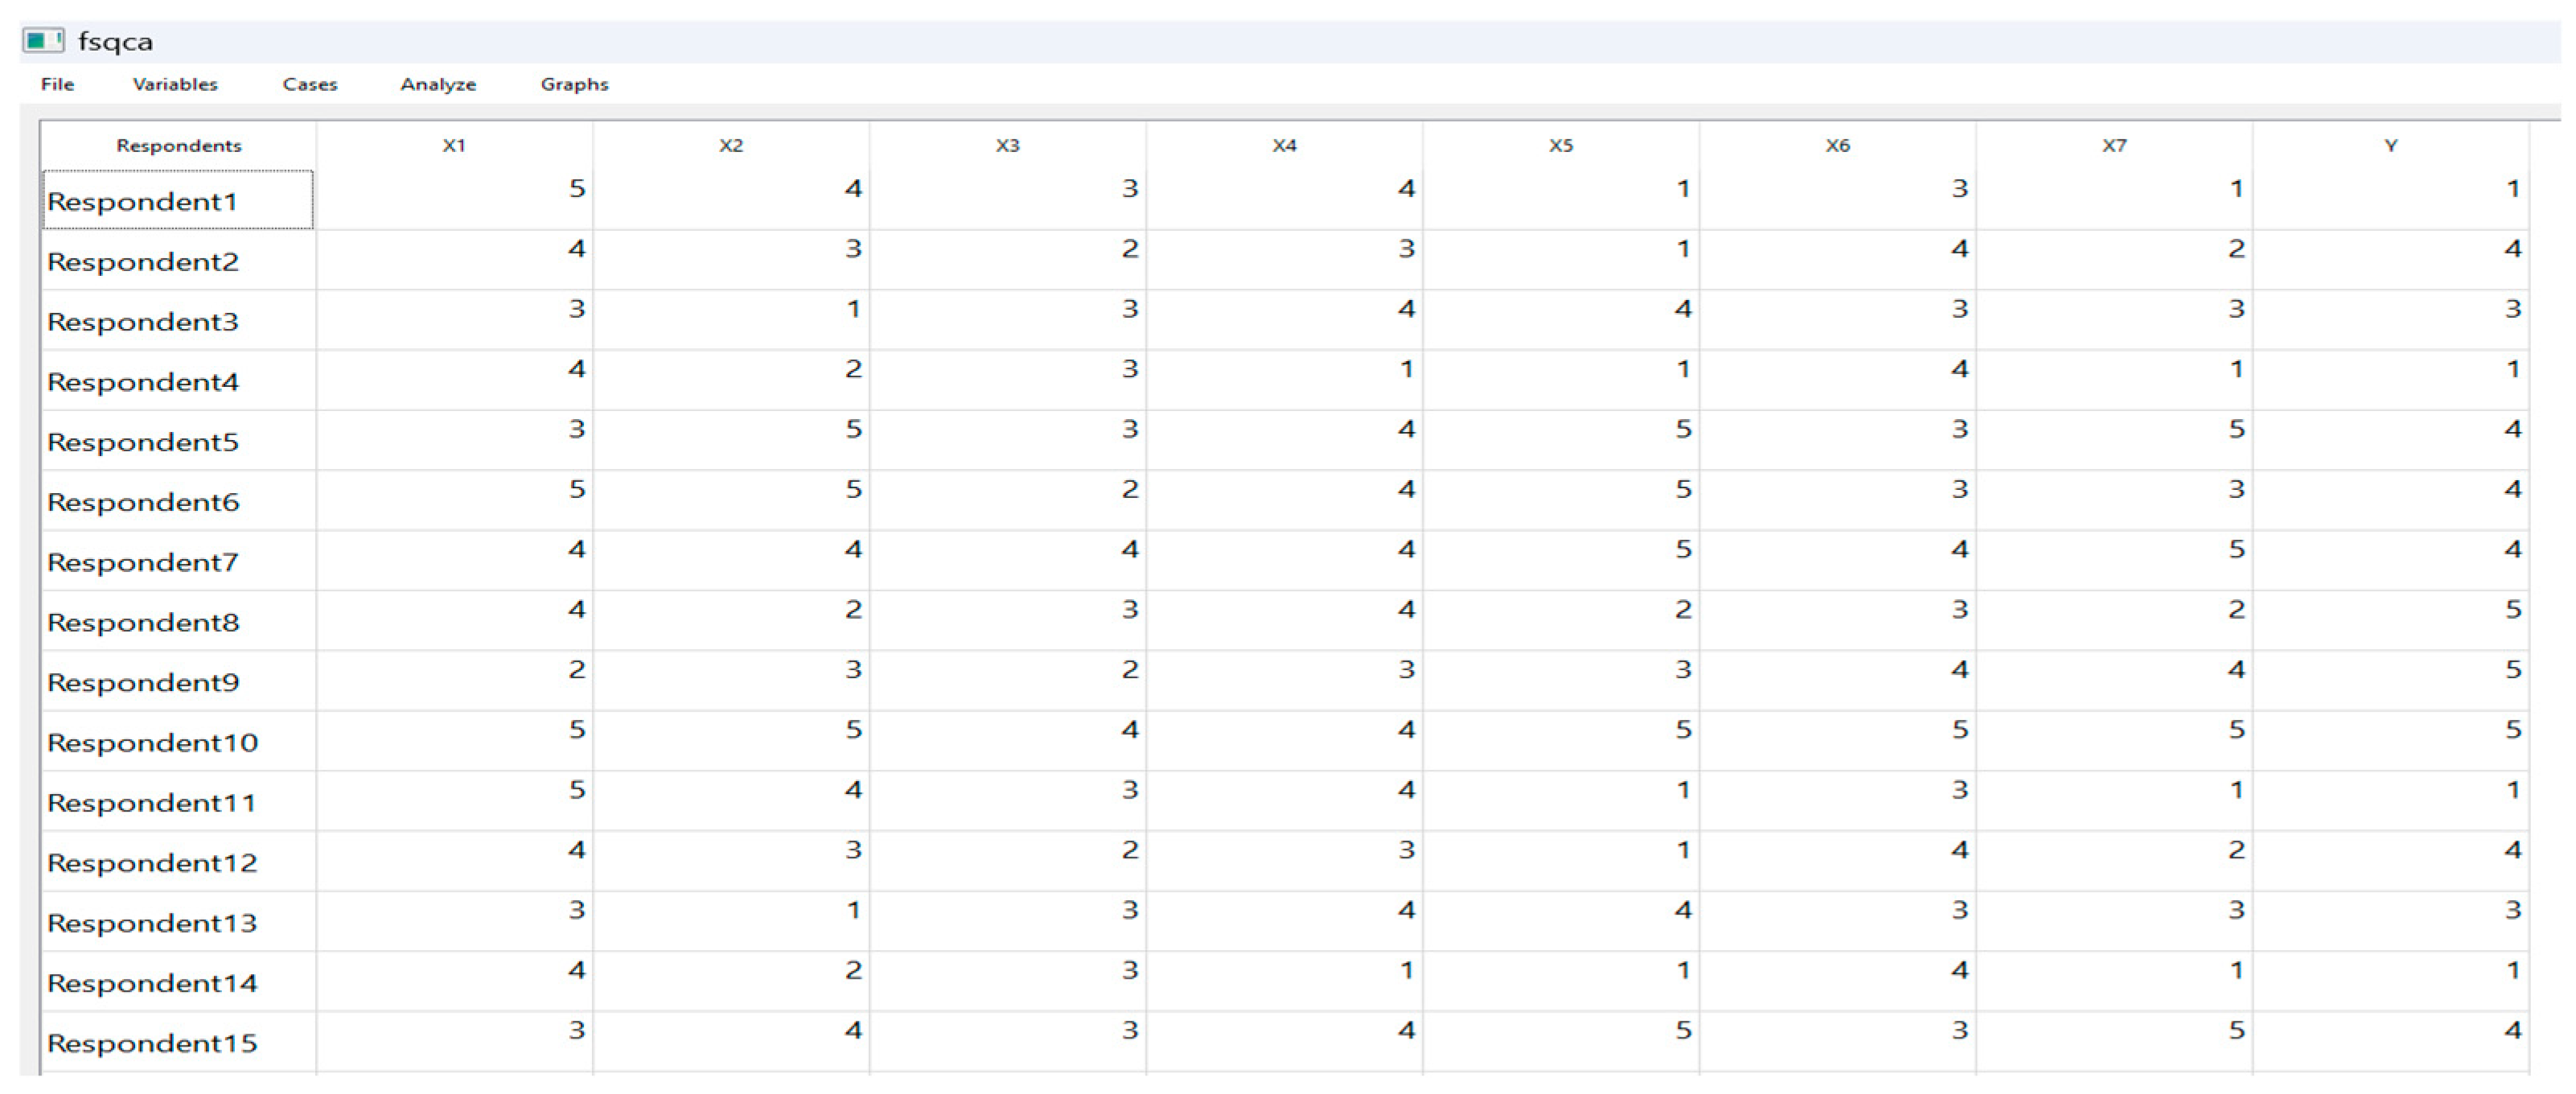Screen dimensions: 2576x1094
Task: Click the X1 column header
Action: point(454,146)
